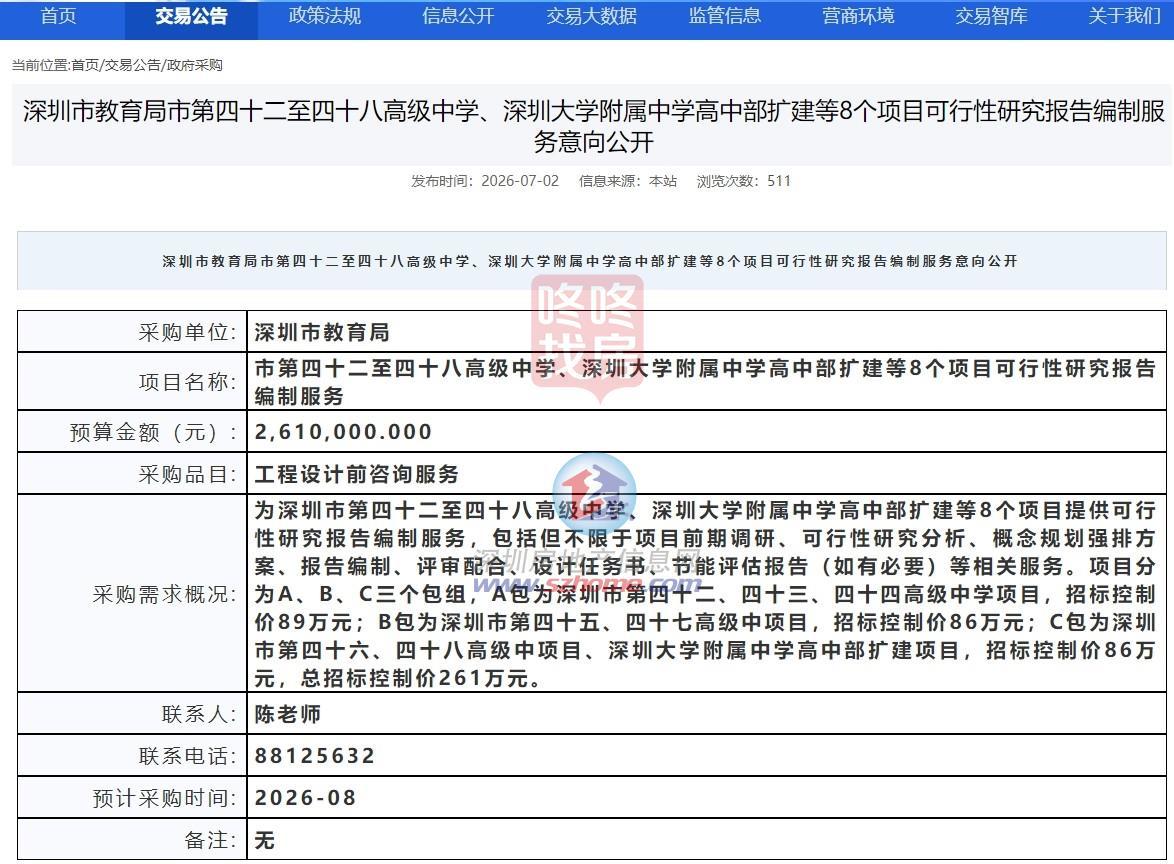Select the planned date 2026-08
The image size is (1174, 864).
click(x=305, y=797)
